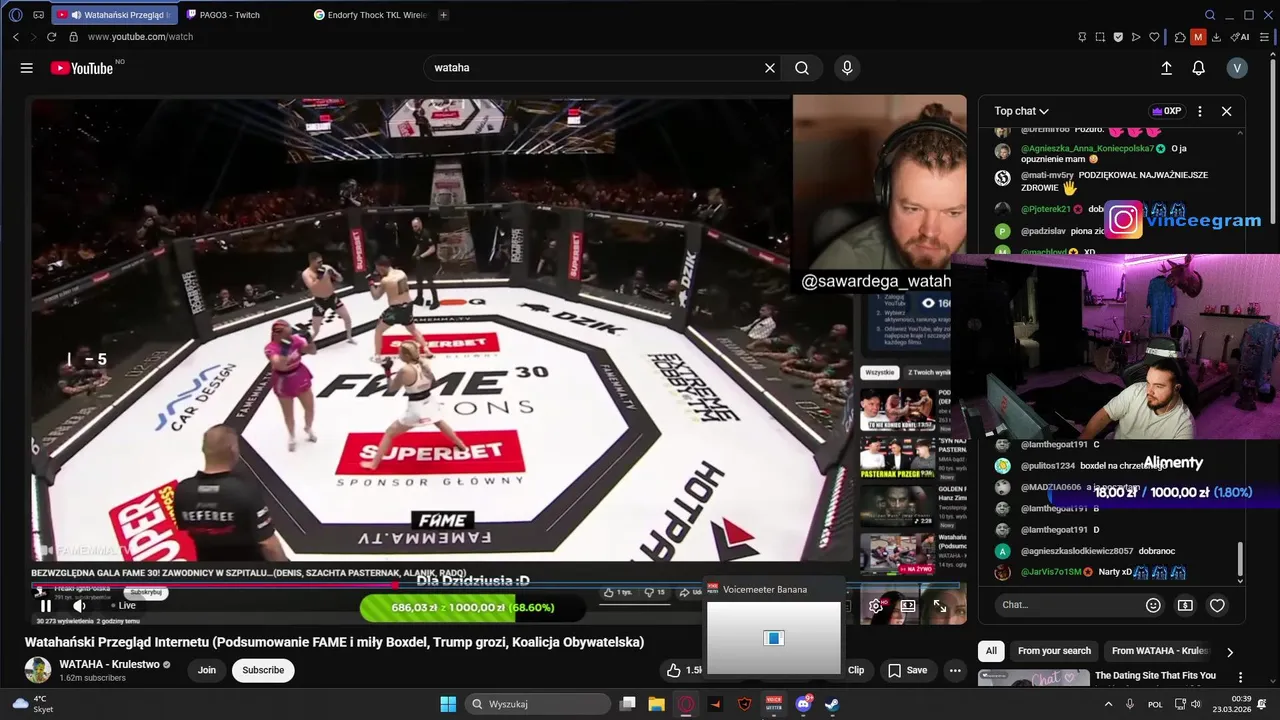
Task: Clear the search box with X
Action: [770, 68]
